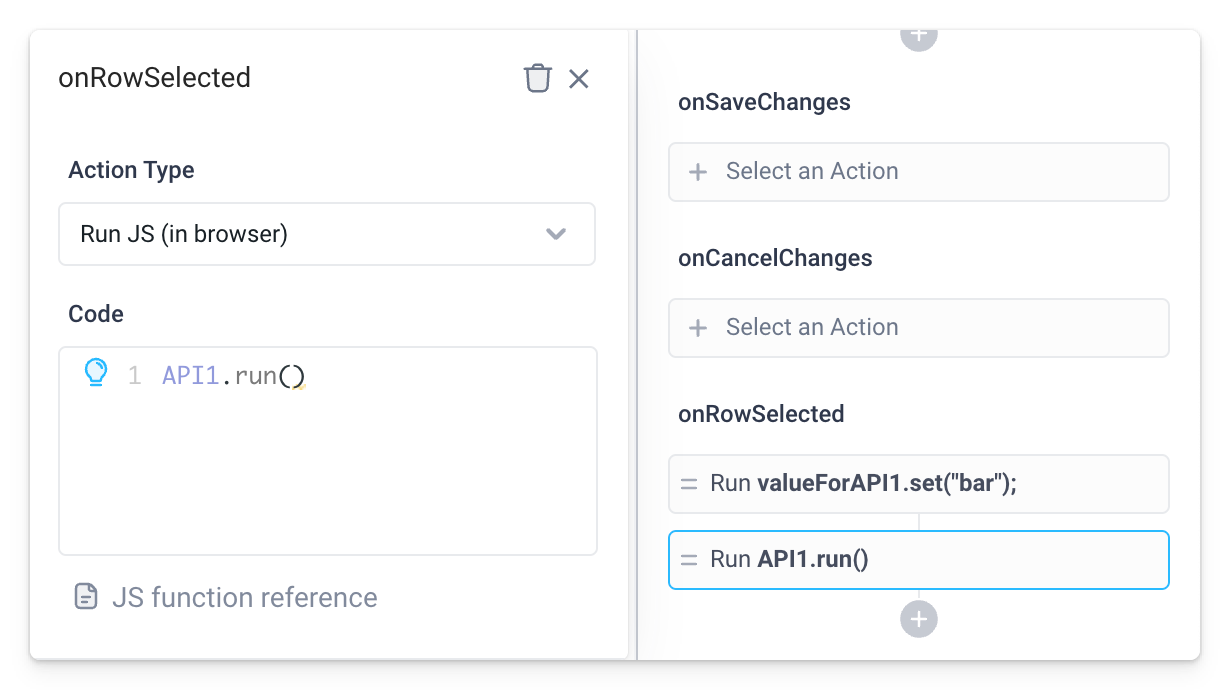Delete the onRowSelected action via trash icon
The image size is (1230, 690).
(x=538, y=78)
